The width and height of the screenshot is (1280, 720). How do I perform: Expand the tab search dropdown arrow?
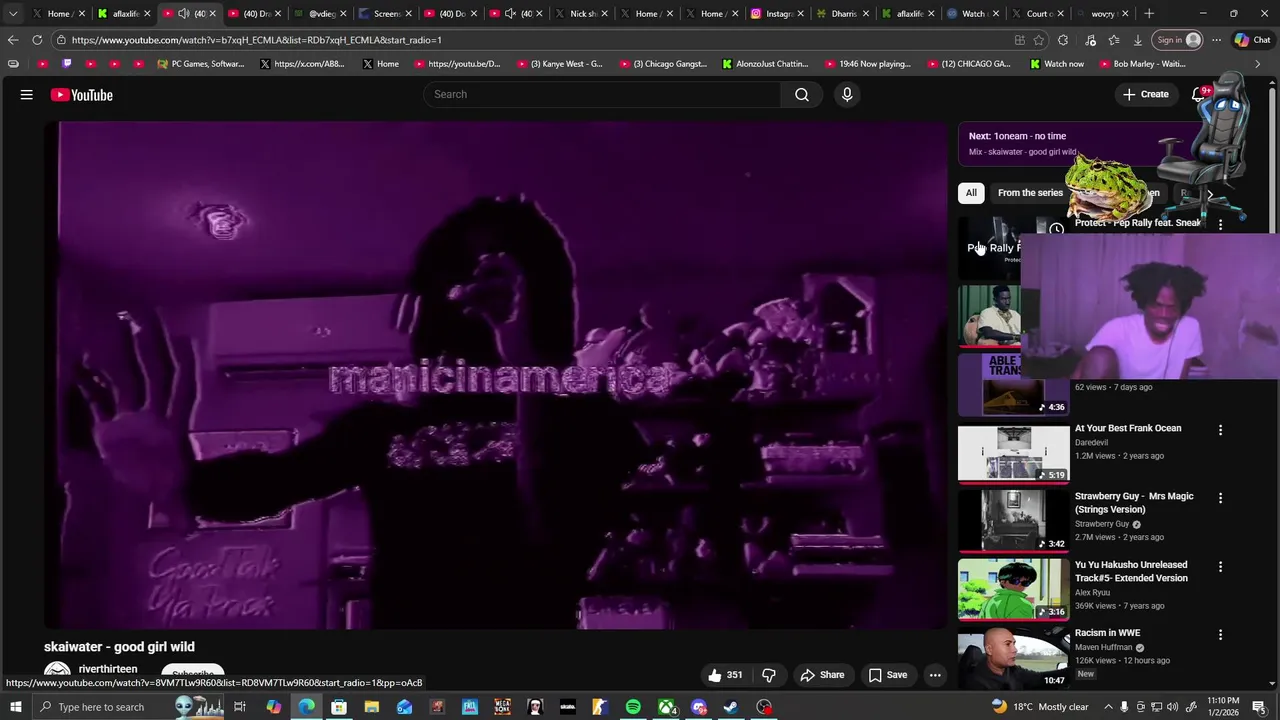[x=13, y=14]
